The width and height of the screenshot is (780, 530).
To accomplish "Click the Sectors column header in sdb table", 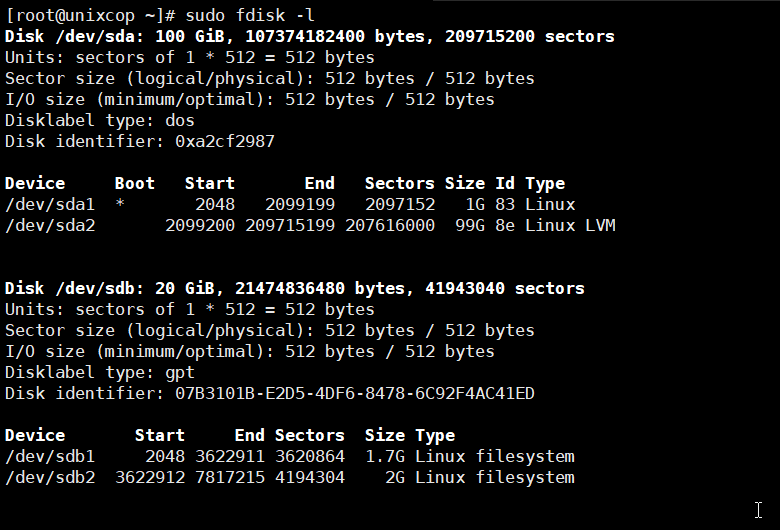I will tap(309, 435).
